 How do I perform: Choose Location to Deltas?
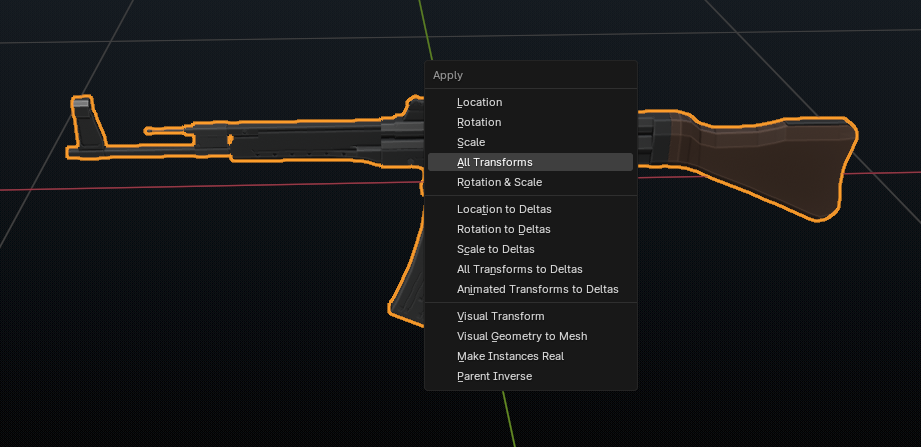pos(504,209)
